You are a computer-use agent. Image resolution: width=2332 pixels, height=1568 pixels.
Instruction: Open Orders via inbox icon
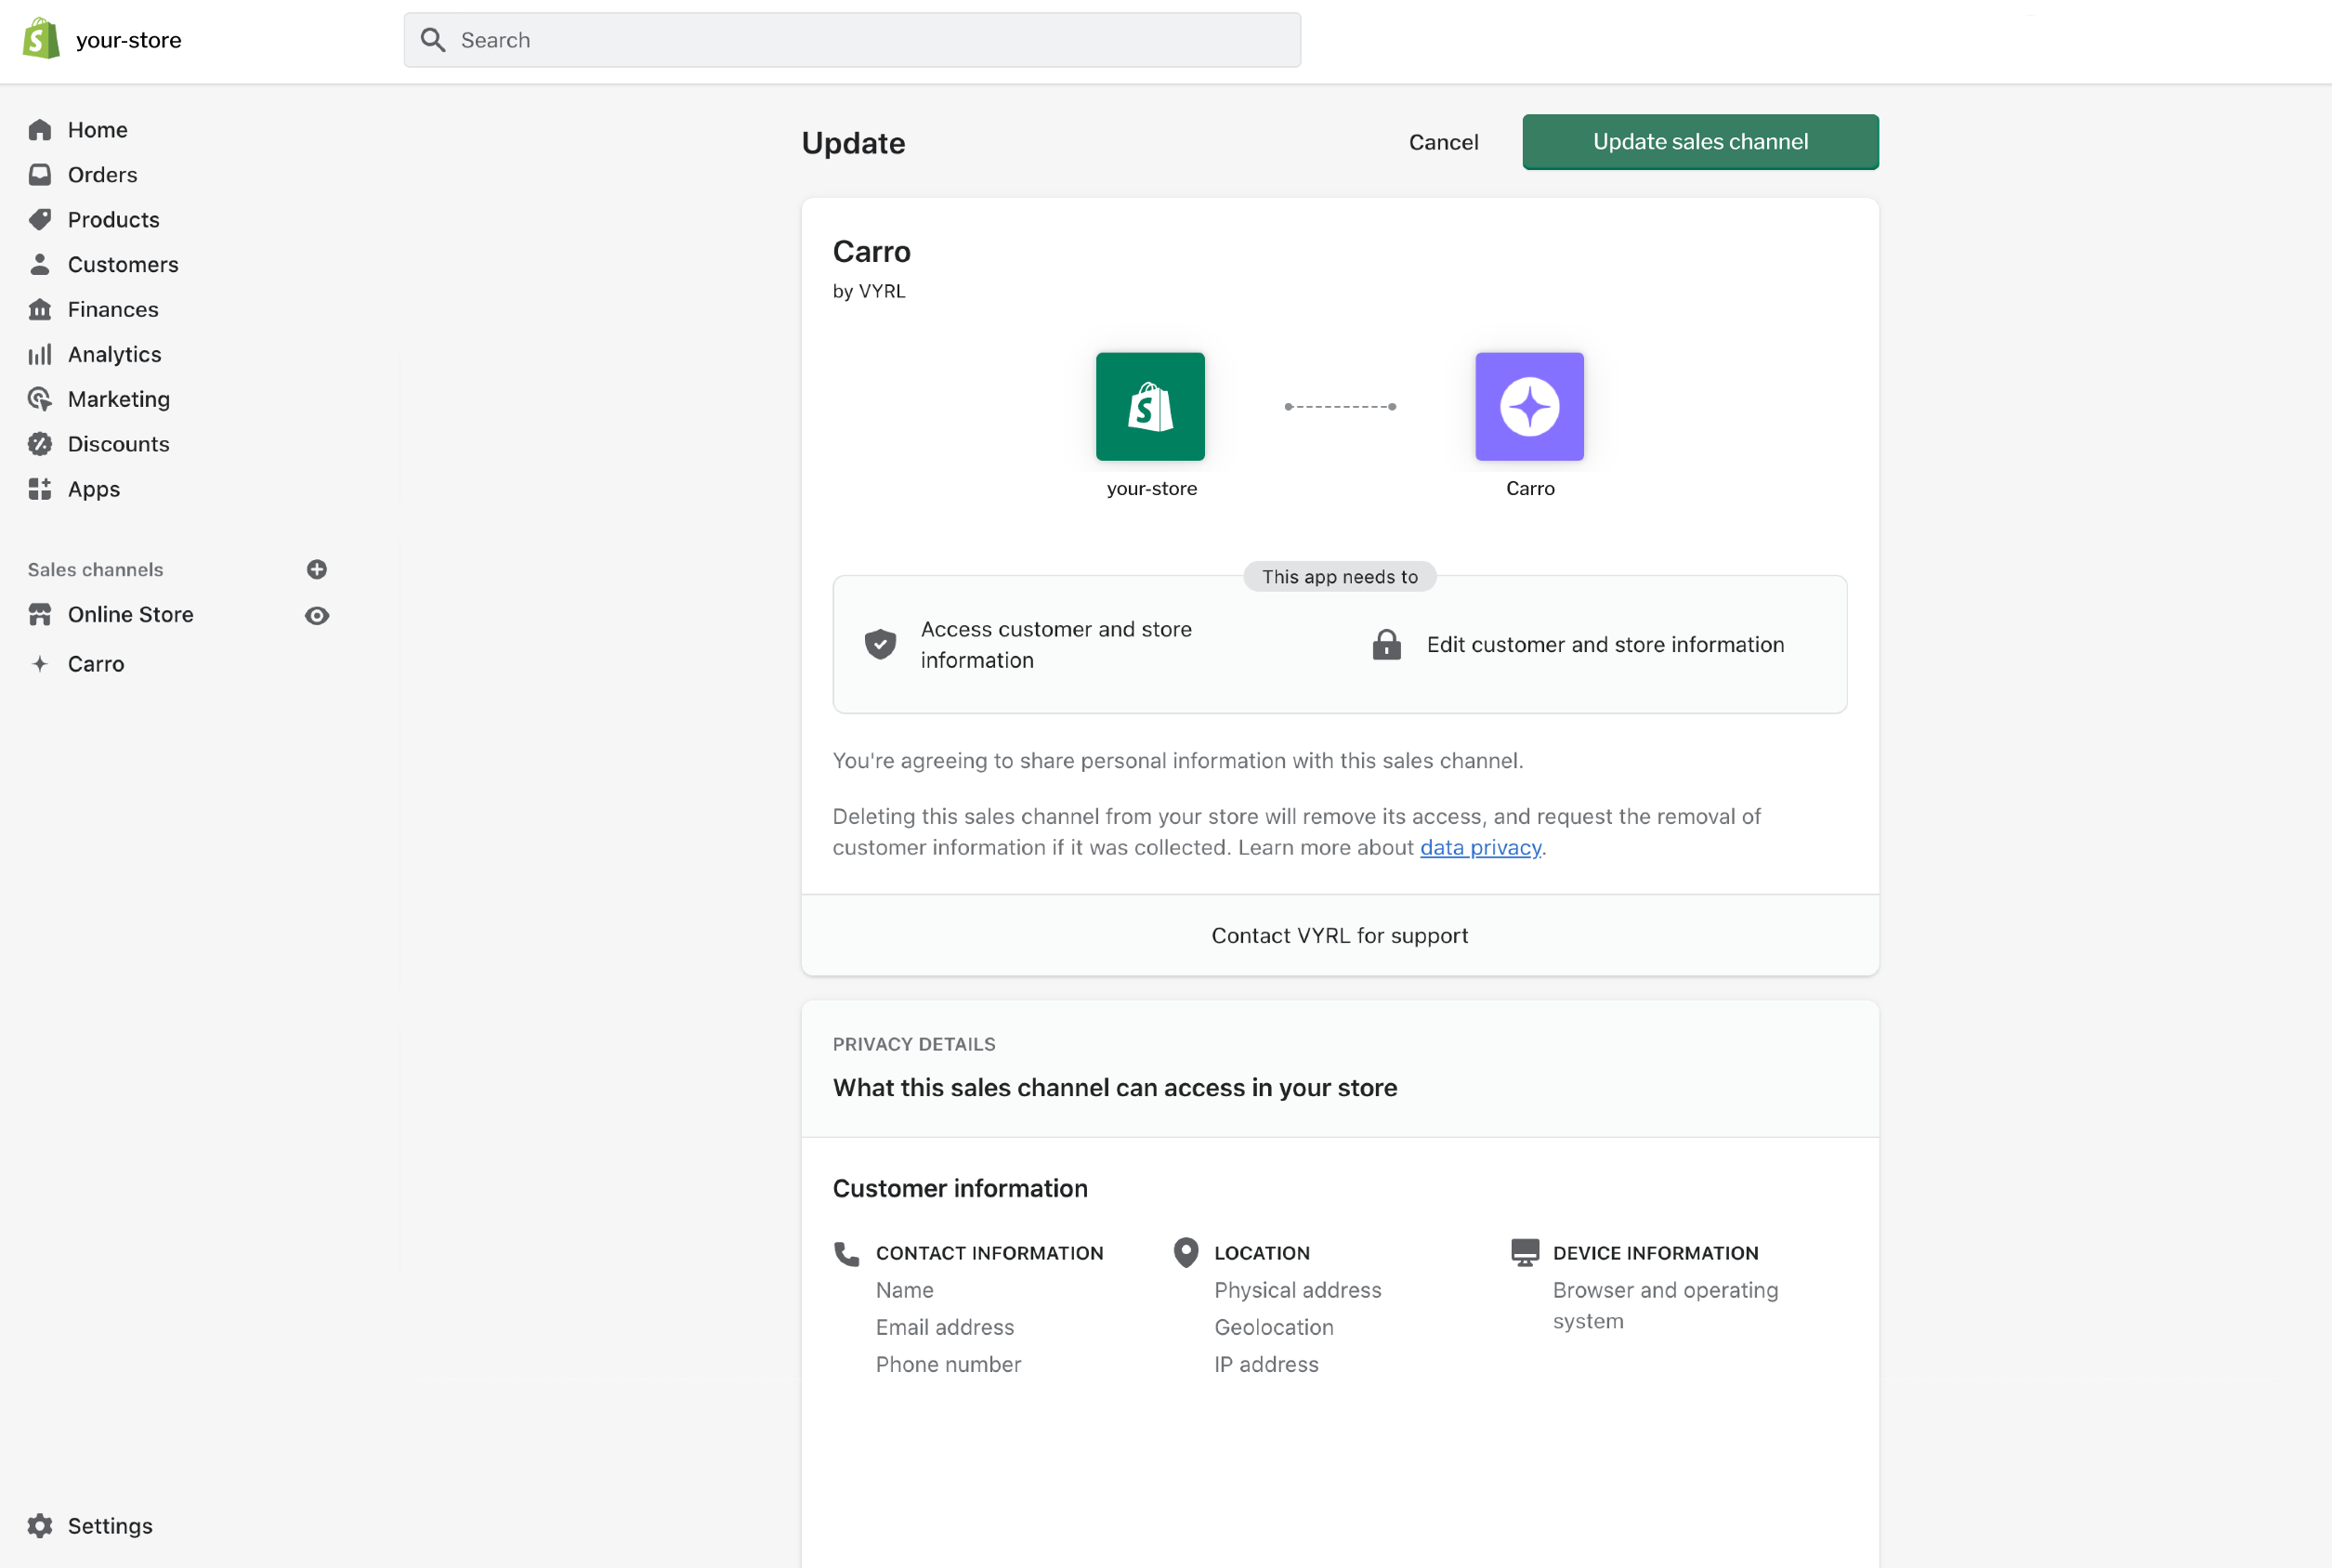(x=40, y=175)
